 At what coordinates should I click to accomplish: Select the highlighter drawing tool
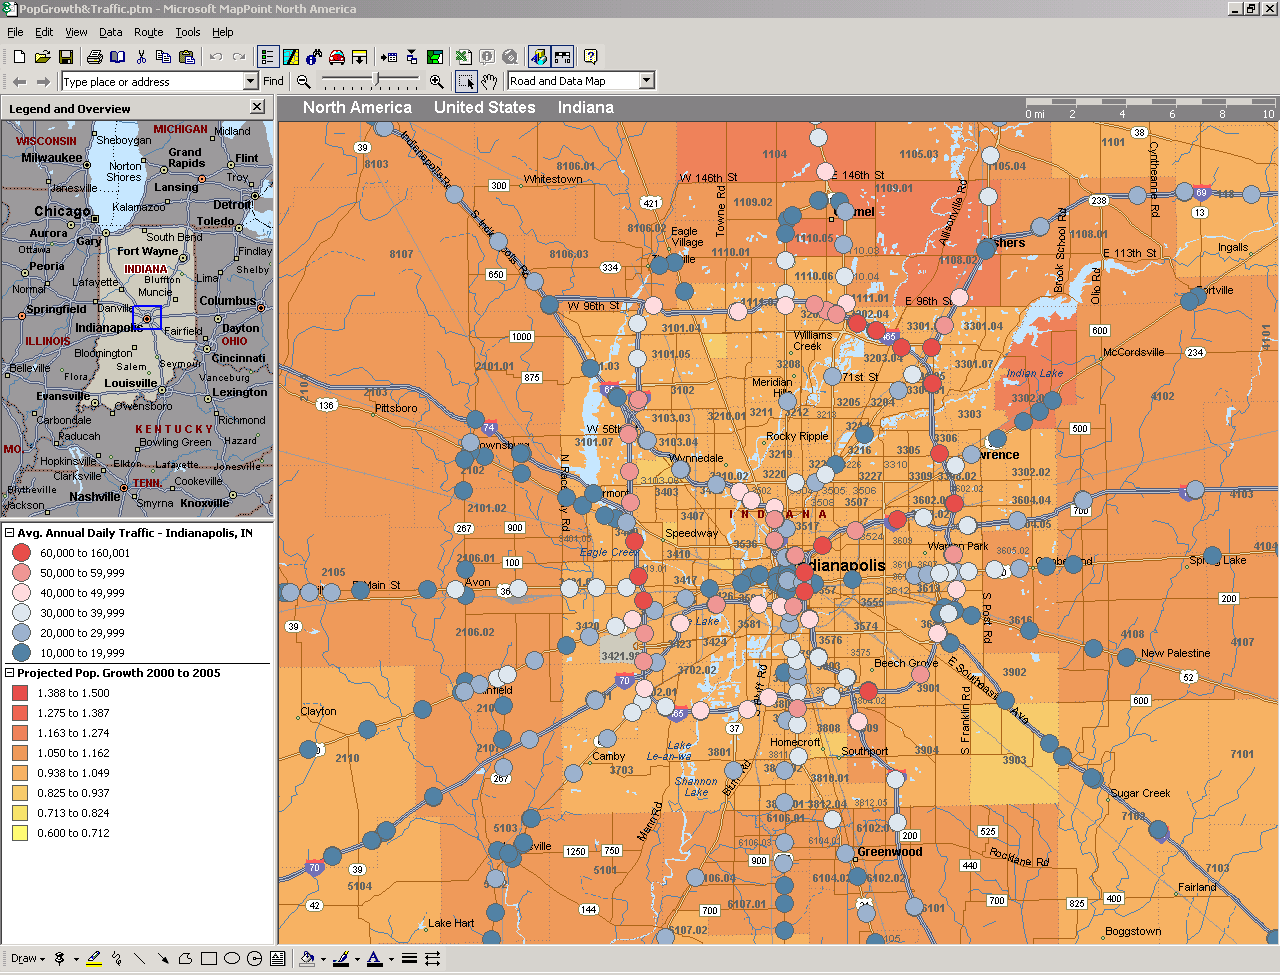(94, 958)
